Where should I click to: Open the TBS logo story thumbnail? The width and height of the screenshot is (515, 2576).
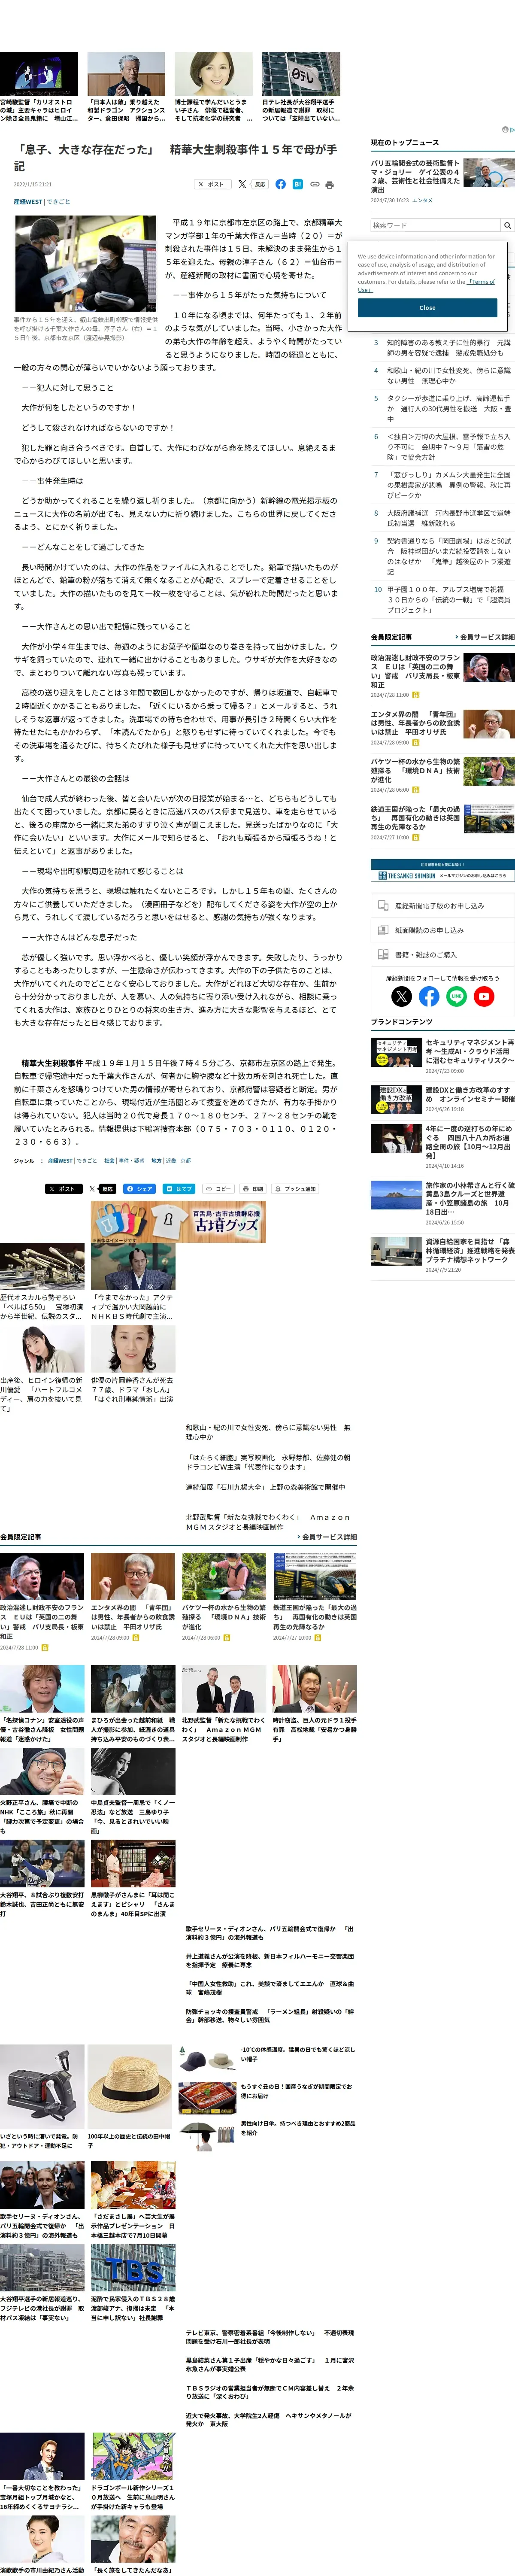[x=133, y=2268]
